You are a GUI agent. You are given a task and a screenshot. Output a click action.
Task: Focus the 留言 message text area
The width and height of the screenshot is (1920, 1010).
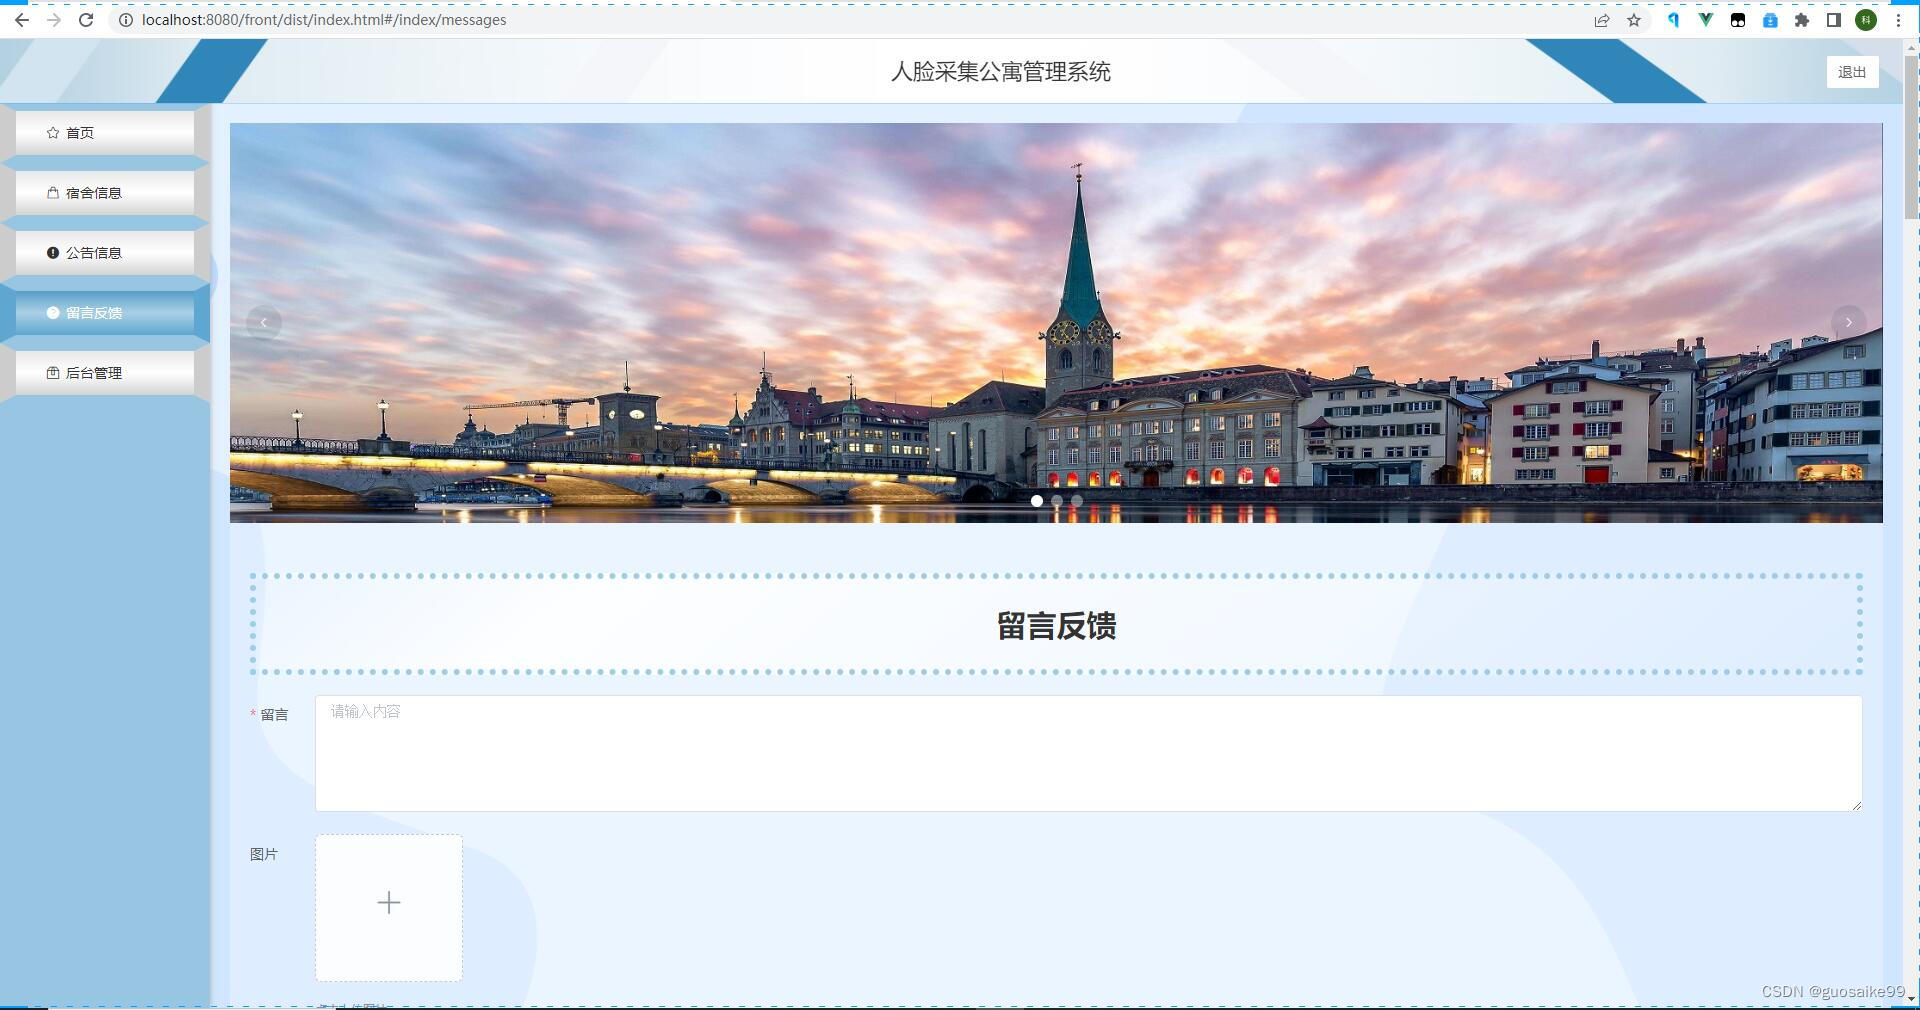(1088, 753)
